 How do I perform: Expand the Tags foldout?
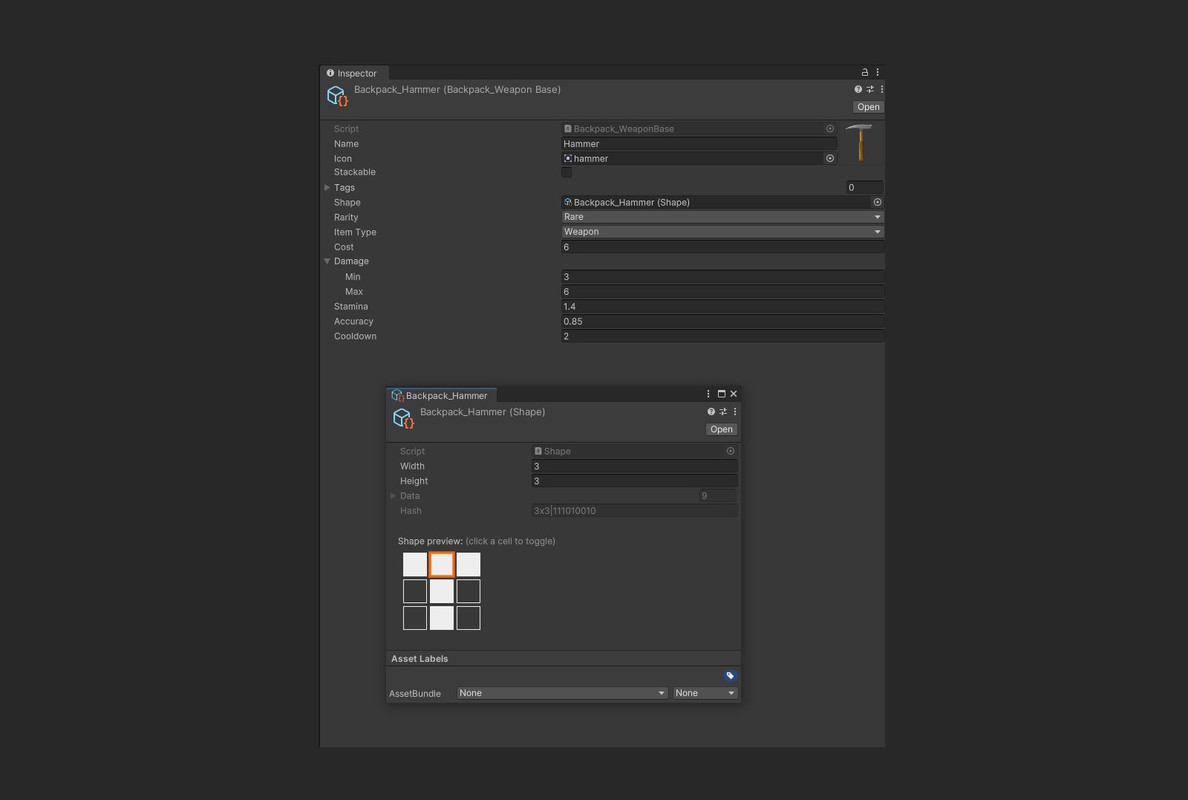(326, 187)
